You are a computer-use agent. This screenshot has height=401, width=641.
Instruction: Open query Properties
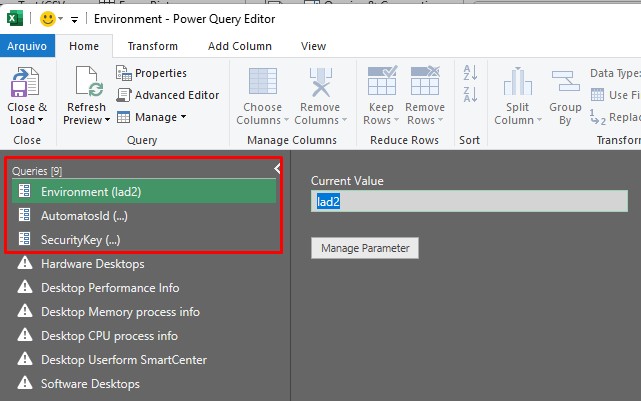coord(152,73)
